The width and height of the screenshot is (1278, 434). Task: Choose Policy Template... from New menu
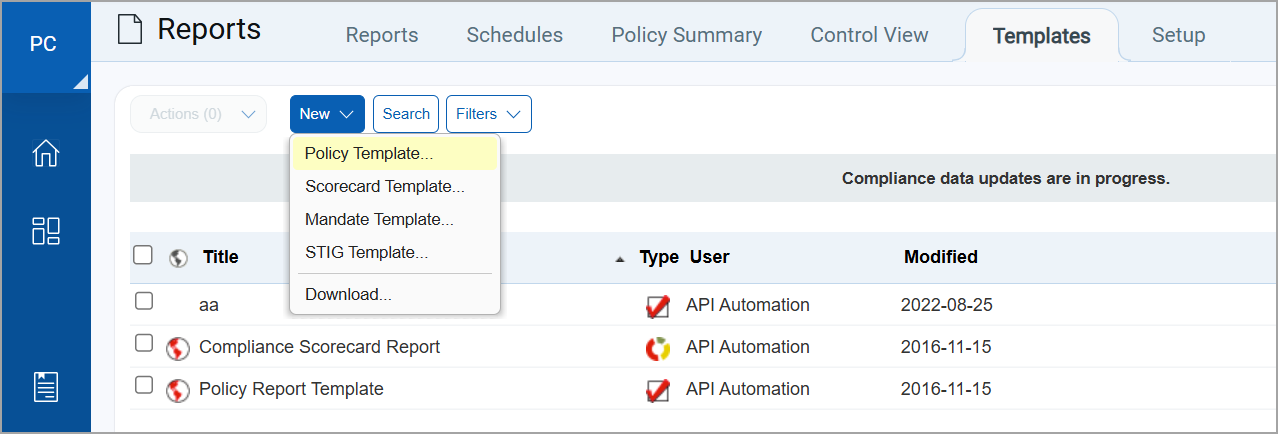pyautogui.click(x=395, y=154)
